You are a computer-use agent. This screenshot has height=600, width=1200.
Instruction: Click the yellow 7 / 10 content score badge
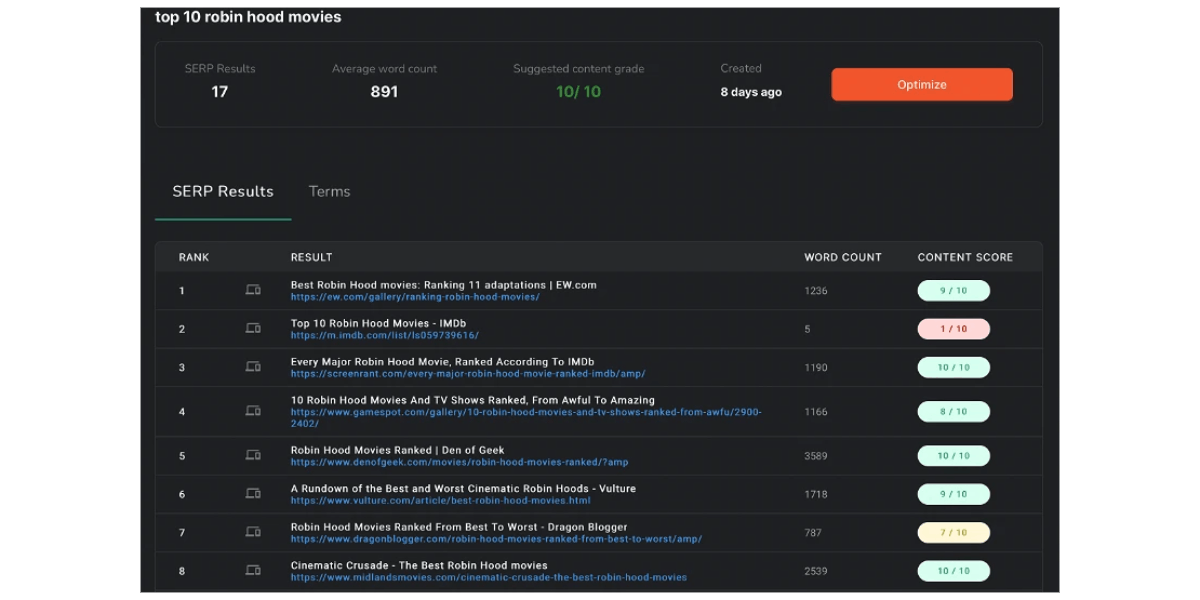[x=953, y=533]
